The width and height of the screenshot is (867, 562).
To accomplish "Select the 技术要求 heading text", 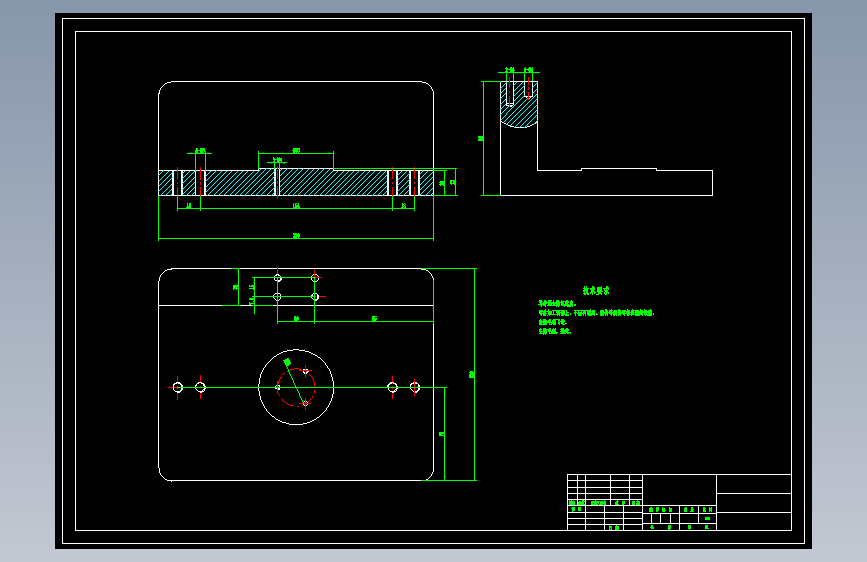I will (x=596, y=290).
